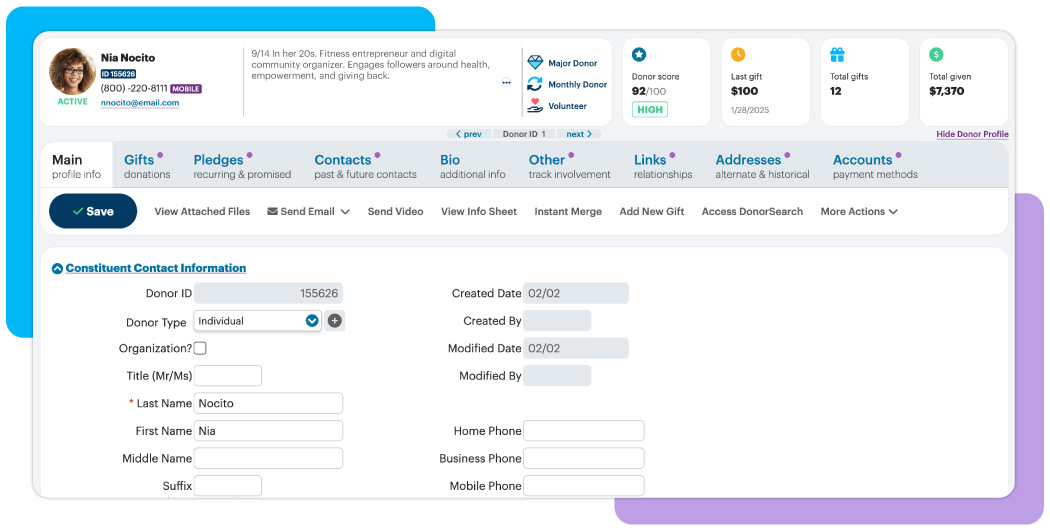Click the Hide Donor Profile link

click(x=972, y=134)
